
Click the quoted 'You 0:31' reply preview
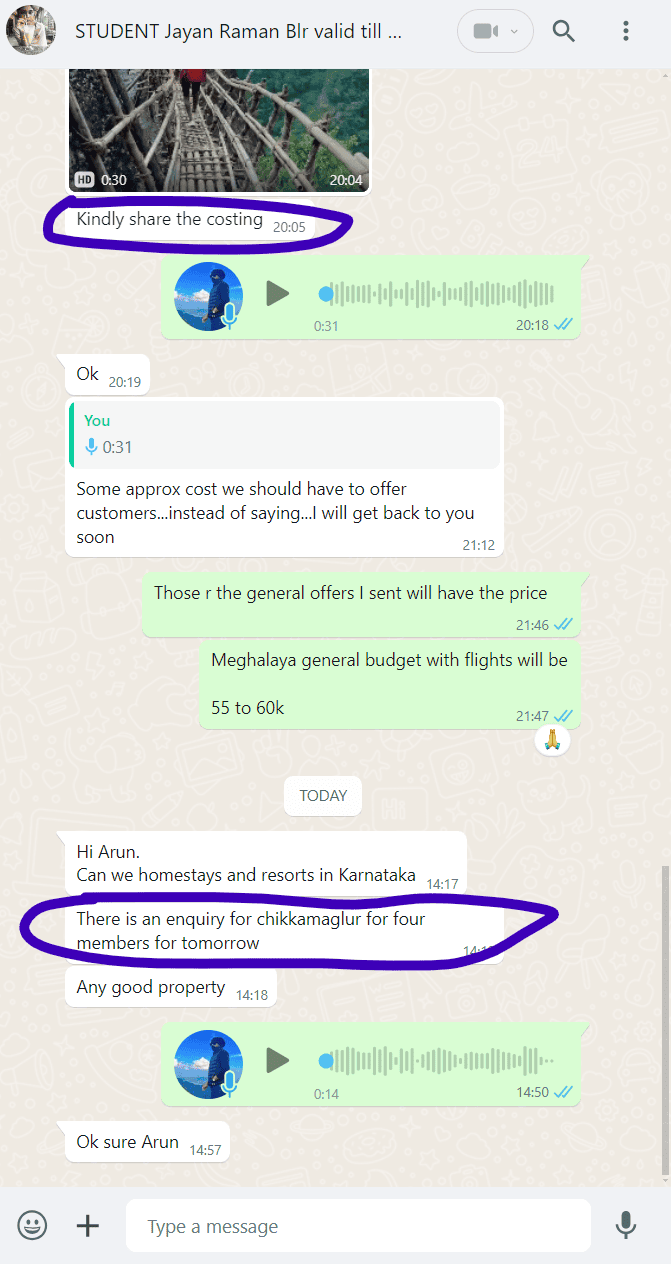tap(284, 434)
